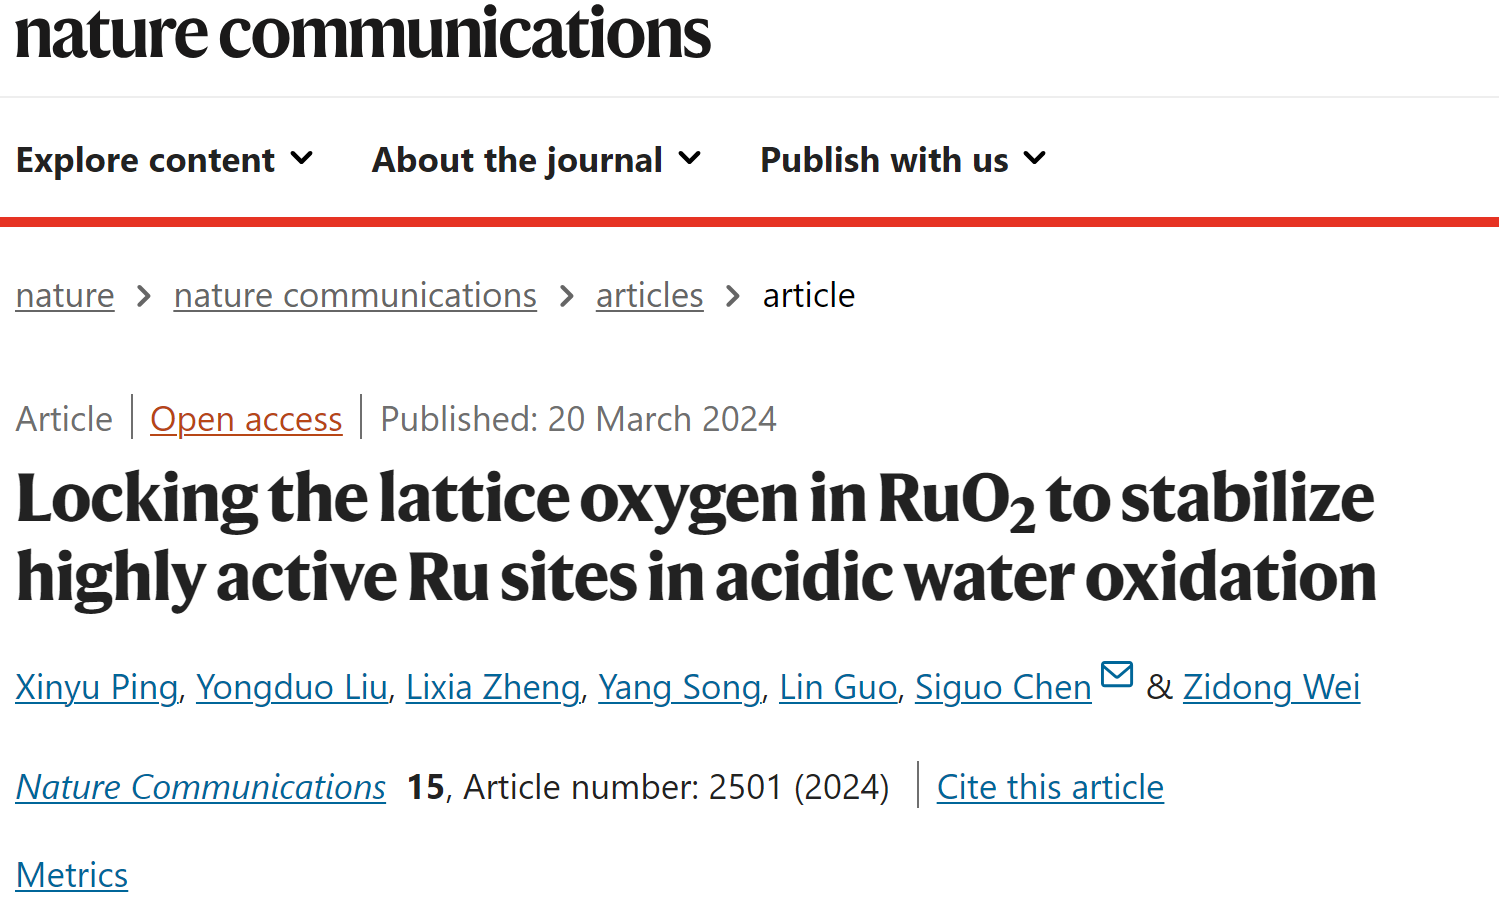Open the About the journal menu
This screenshot has width=1499, height=904.
537,160
